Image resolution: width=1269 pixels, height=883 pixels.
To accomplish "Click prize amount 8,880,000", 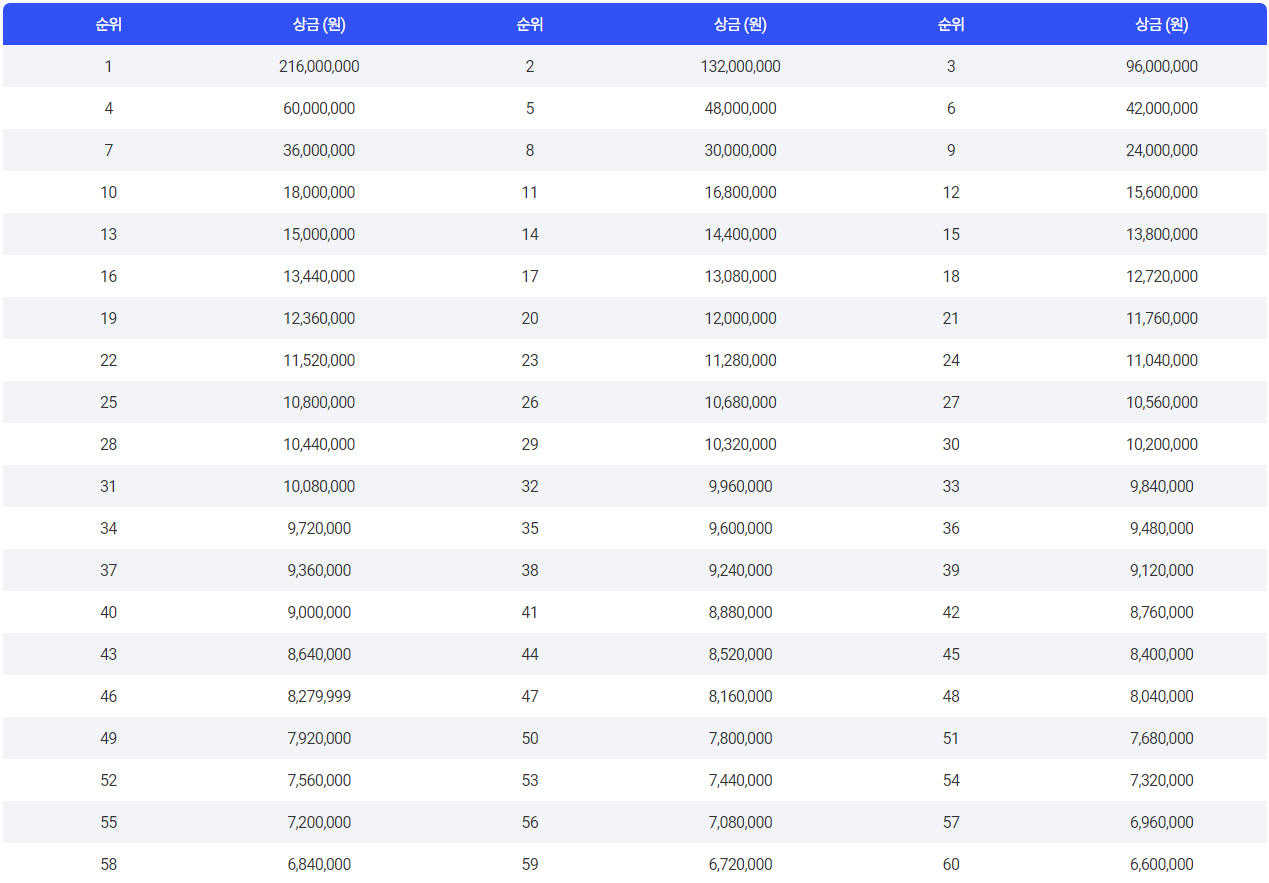I will (x=740, y=612).
